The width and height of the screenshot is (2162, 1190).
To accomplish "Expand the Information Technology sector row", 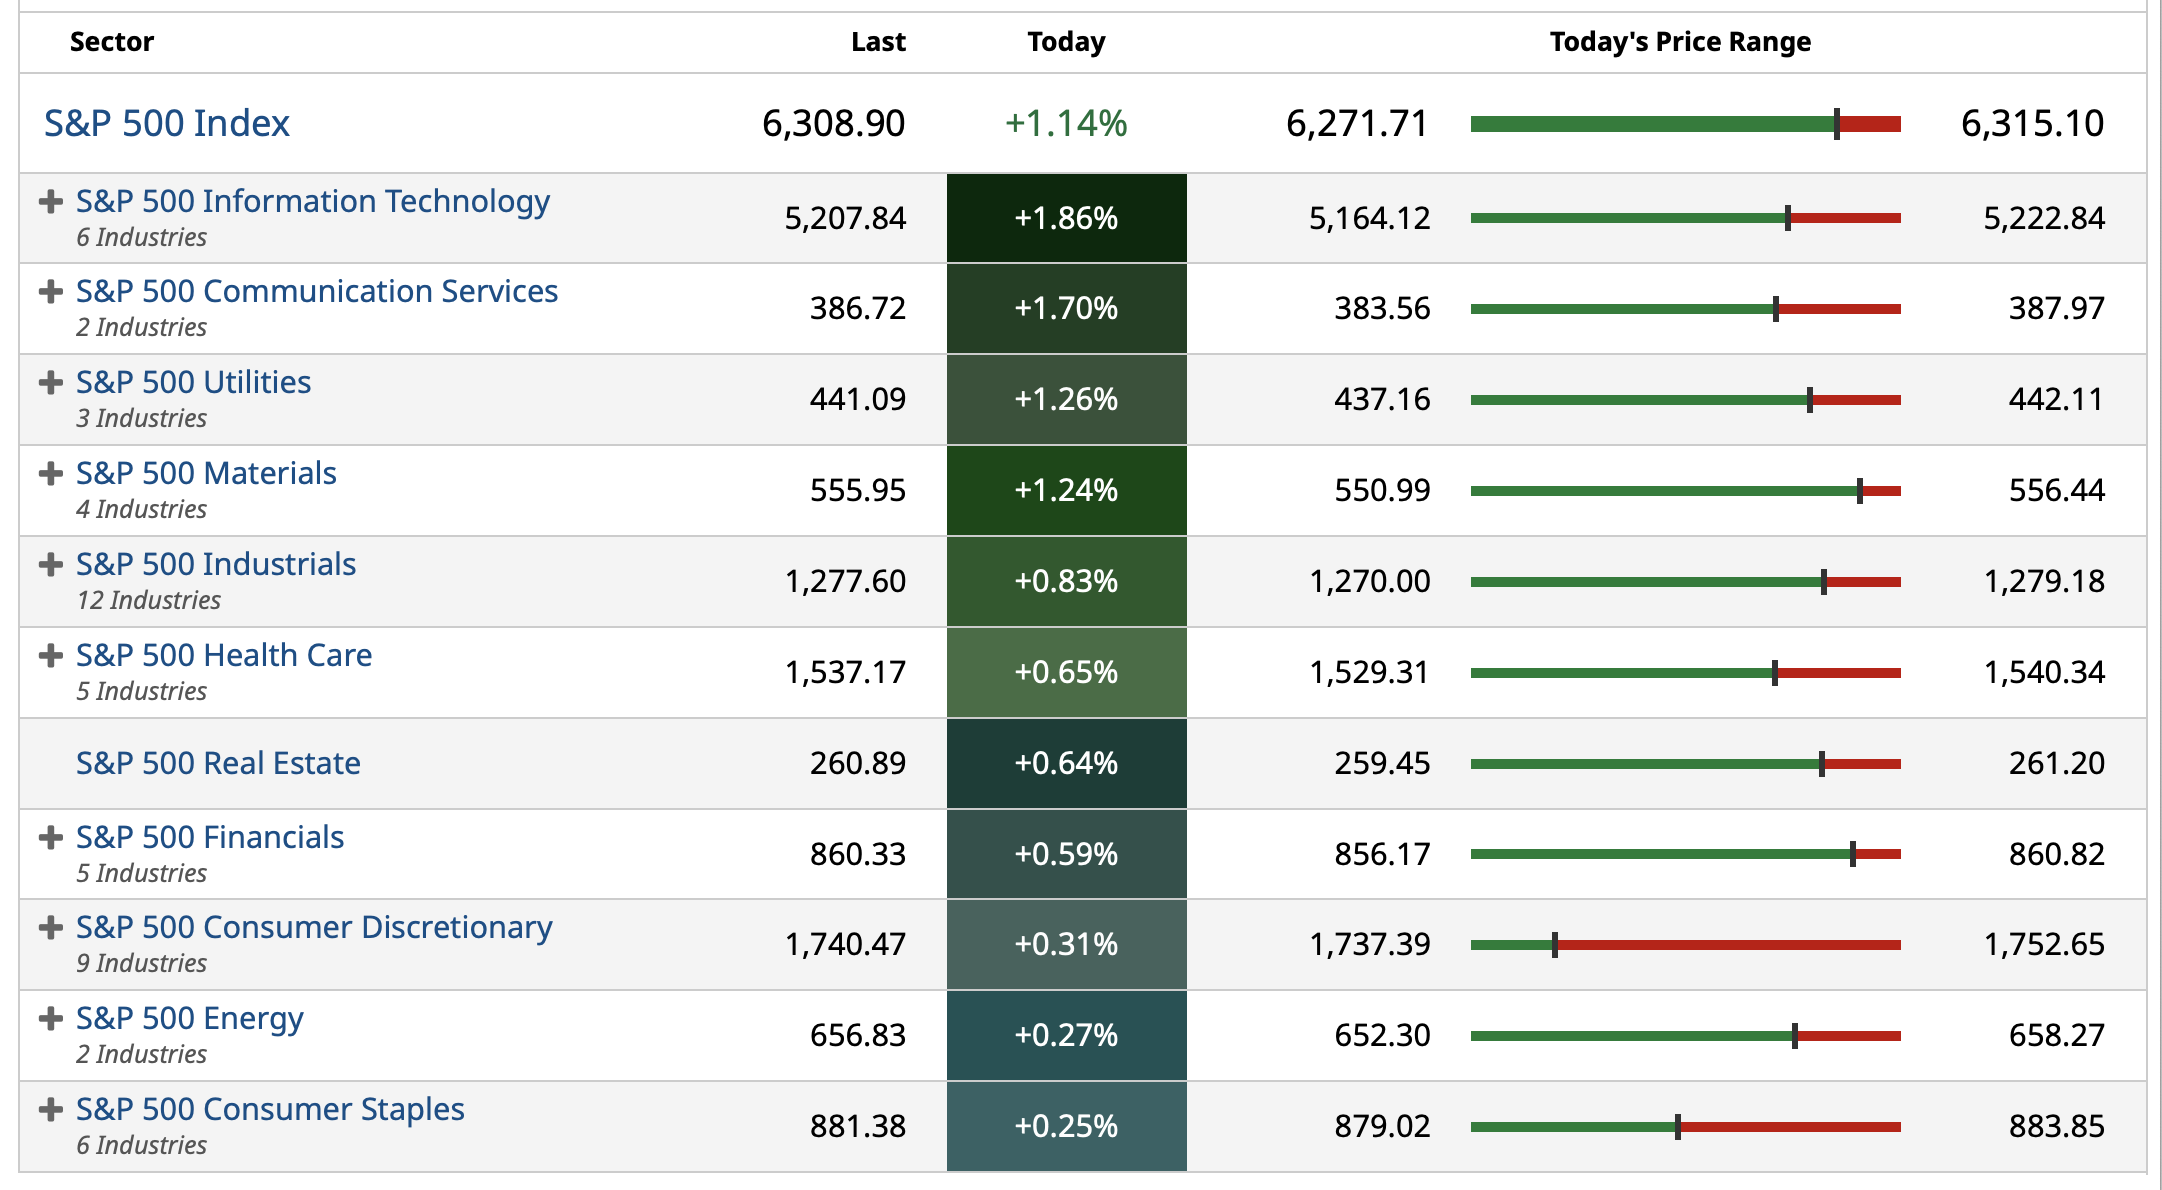I will 50,202.
